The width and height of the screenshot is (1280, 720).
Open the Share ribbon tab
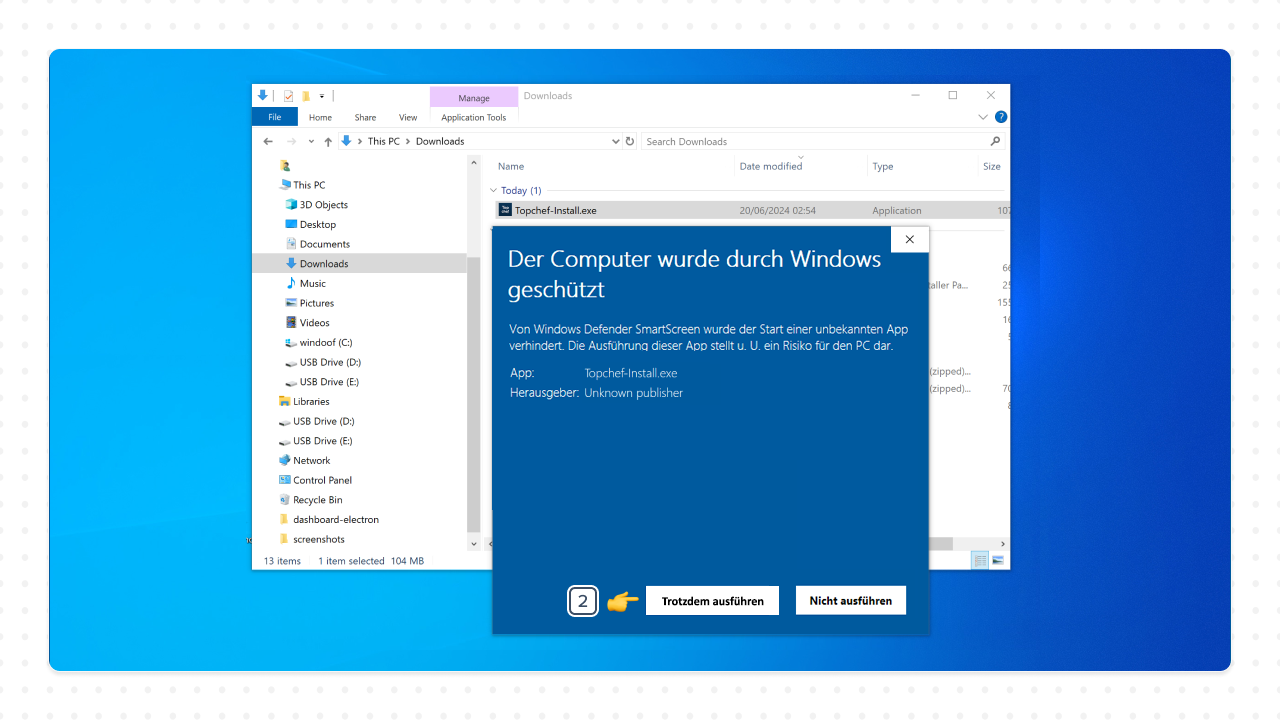coord(365,117)
